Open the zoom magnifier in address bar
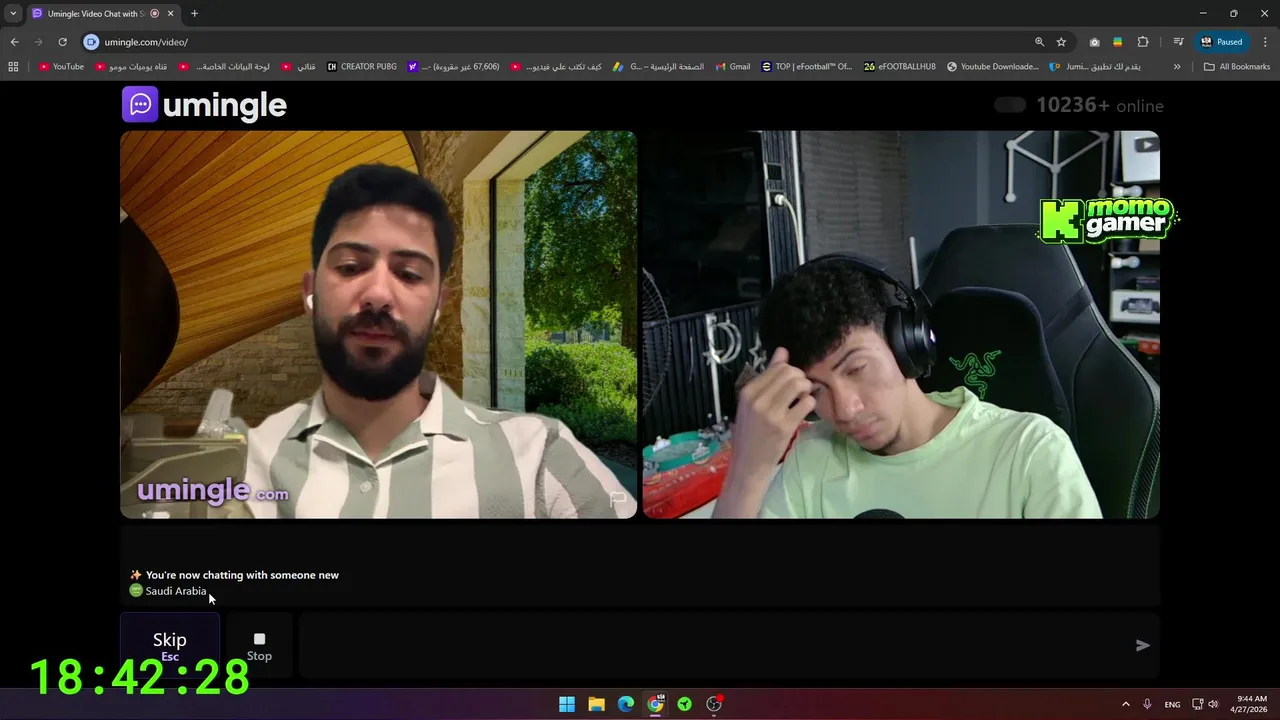Screen dimensions: 1280x720 [x=1039, y=42]
